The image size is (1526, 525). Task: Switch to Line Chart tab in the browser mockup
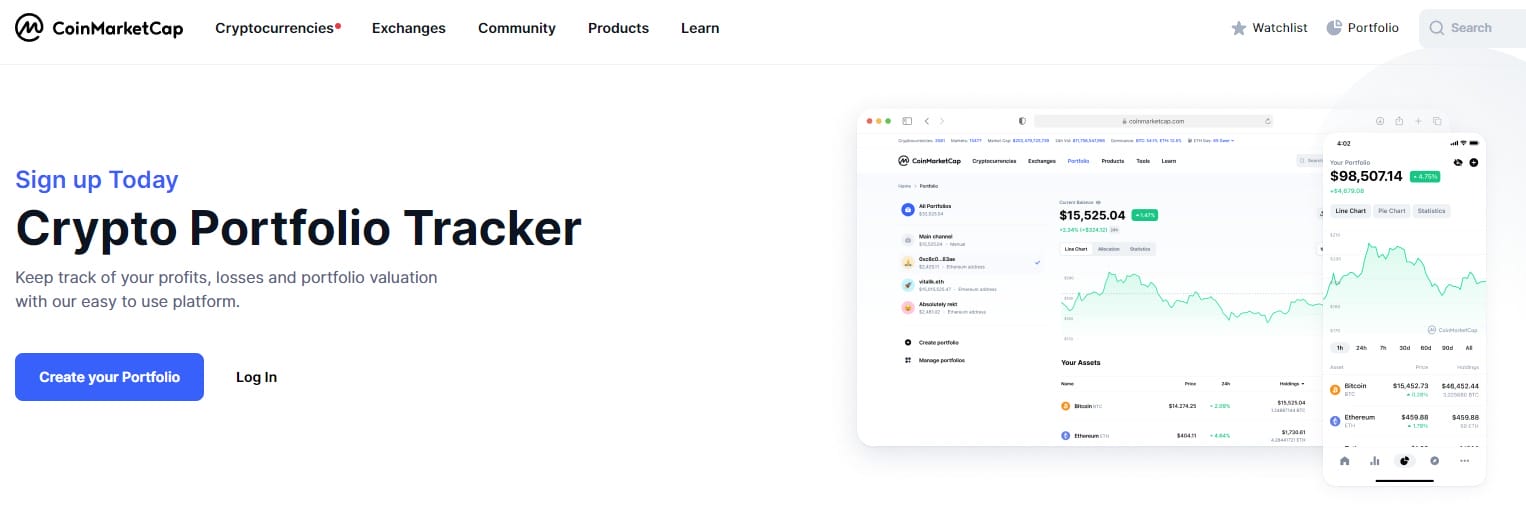pos(1076,249)
